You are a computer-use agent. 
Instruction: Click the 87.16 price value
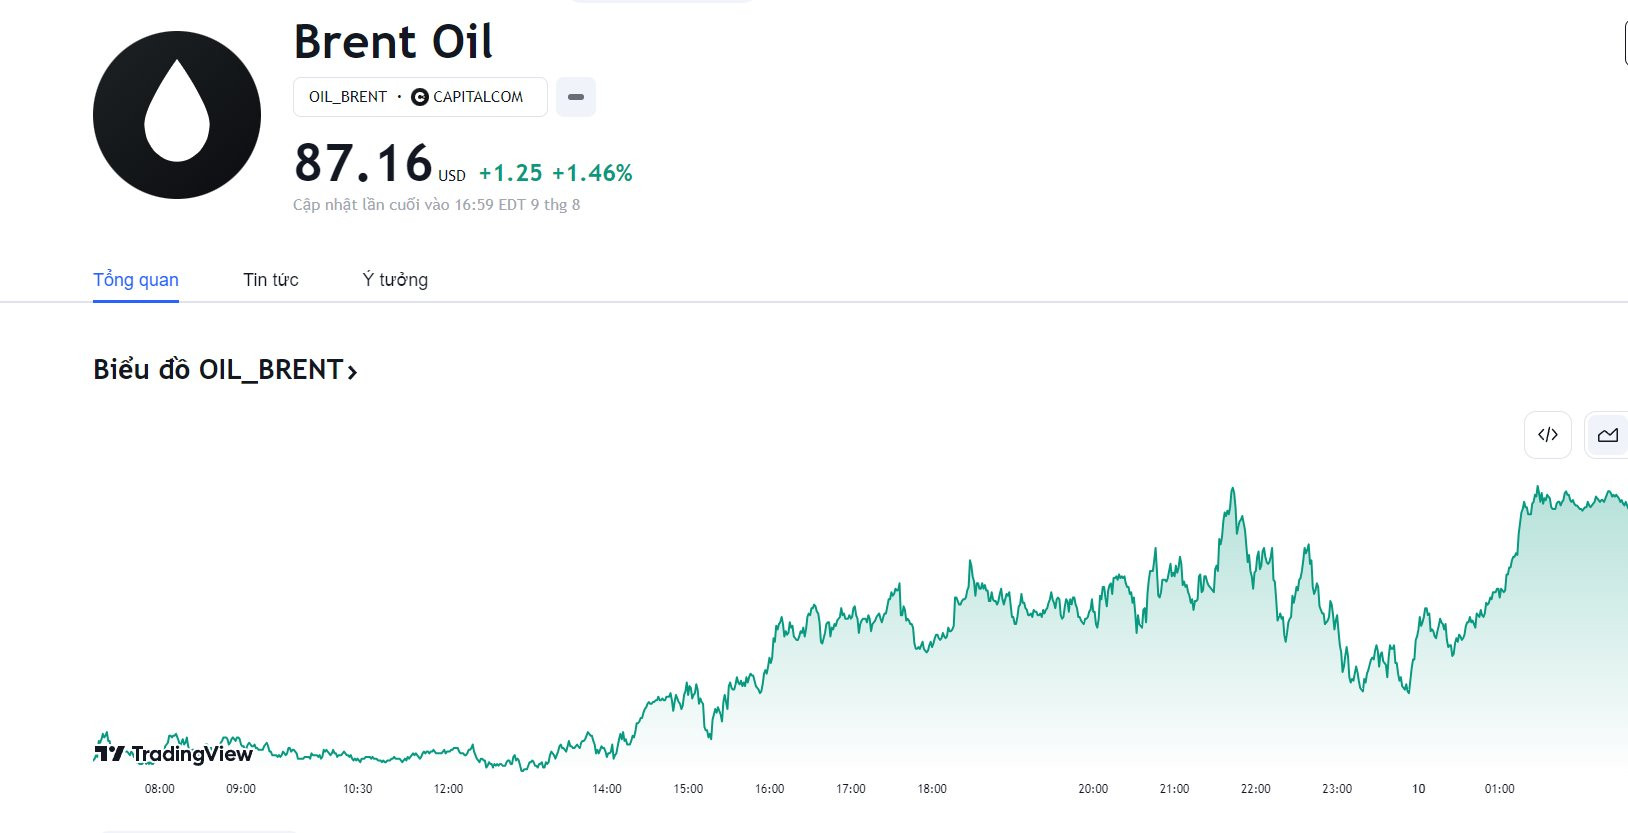coord(363,163)
